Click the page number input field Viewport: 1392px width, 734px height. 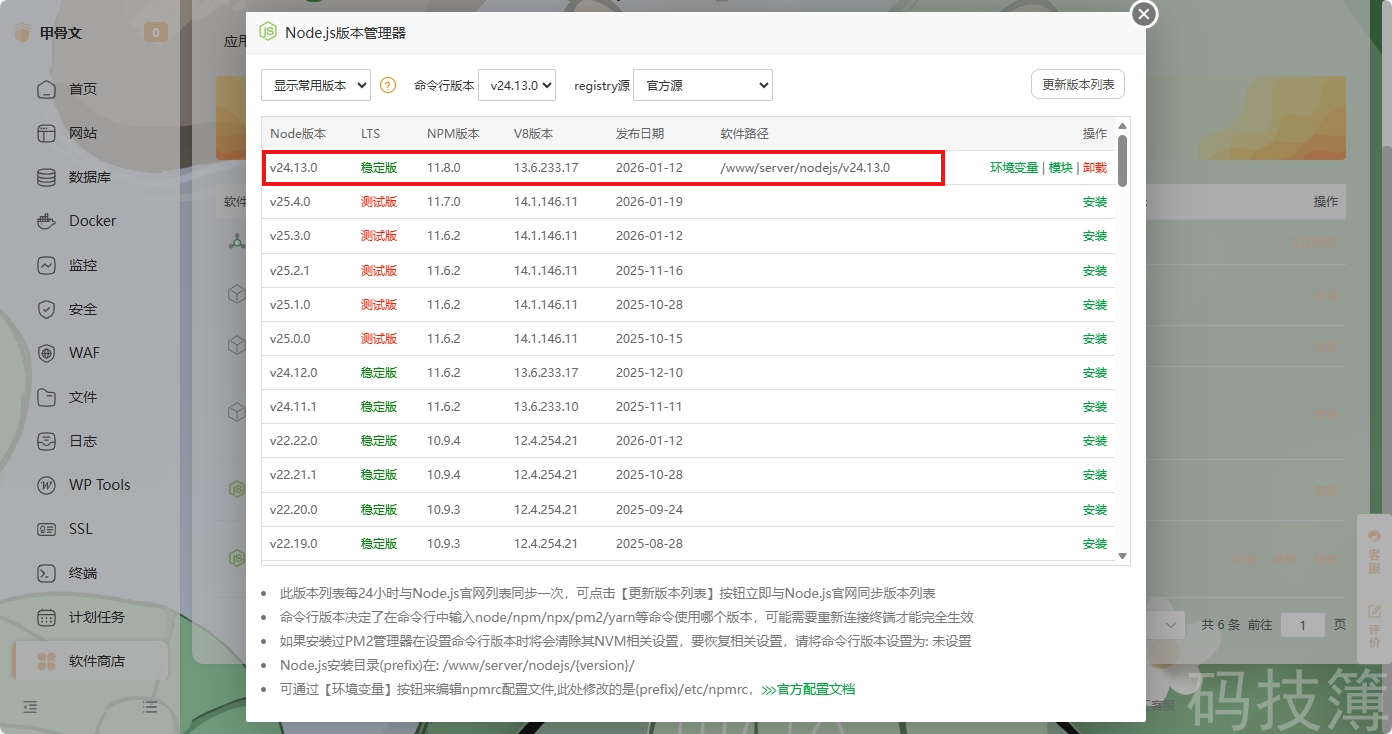coord(1303,624)
